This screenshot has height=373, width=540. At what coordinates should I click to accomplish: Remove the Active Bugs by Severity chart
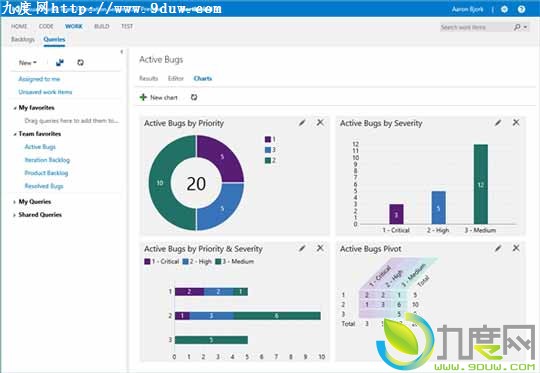pyautogui.click(x=516, y=123)
